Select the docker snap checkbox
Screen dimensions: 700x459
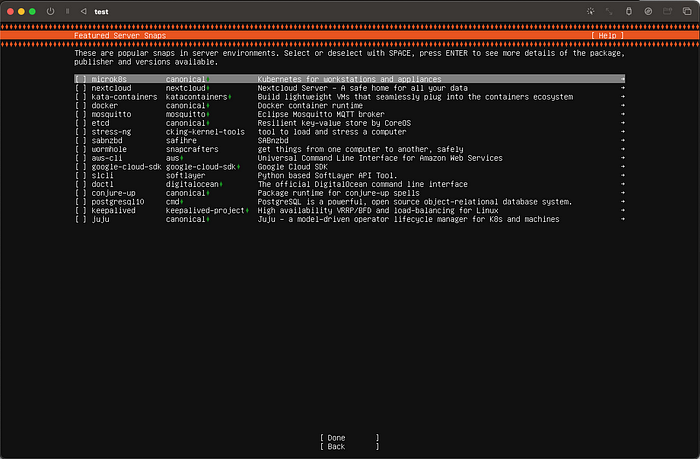(81, 106)
